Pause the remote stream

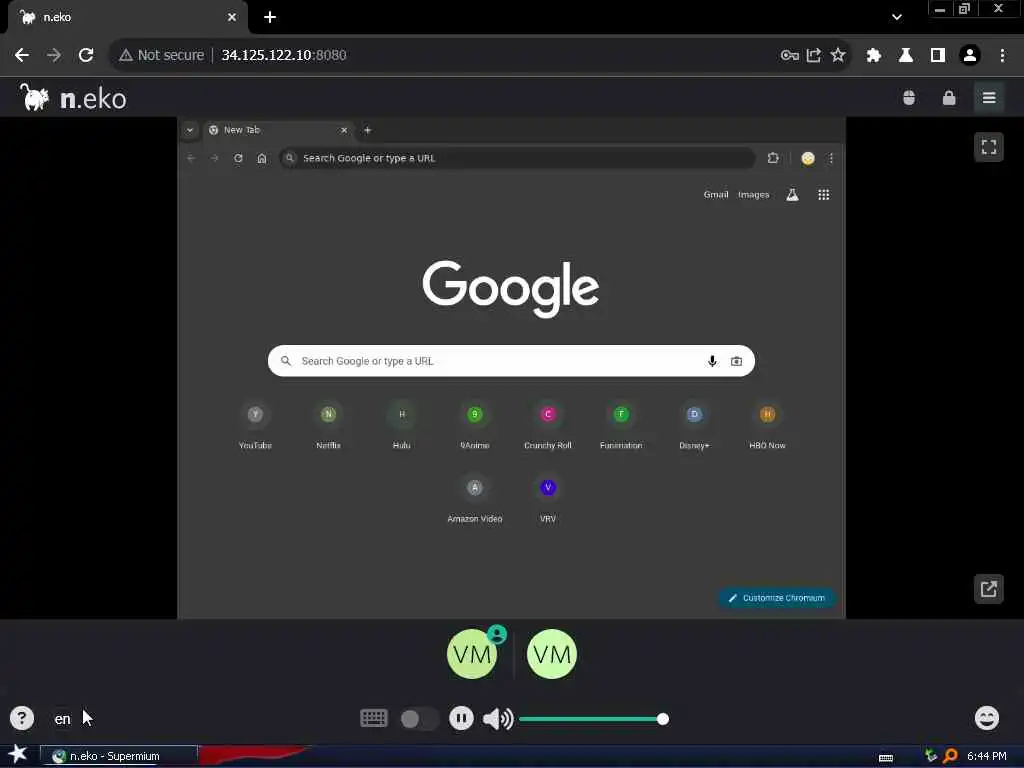coord(461,718)
